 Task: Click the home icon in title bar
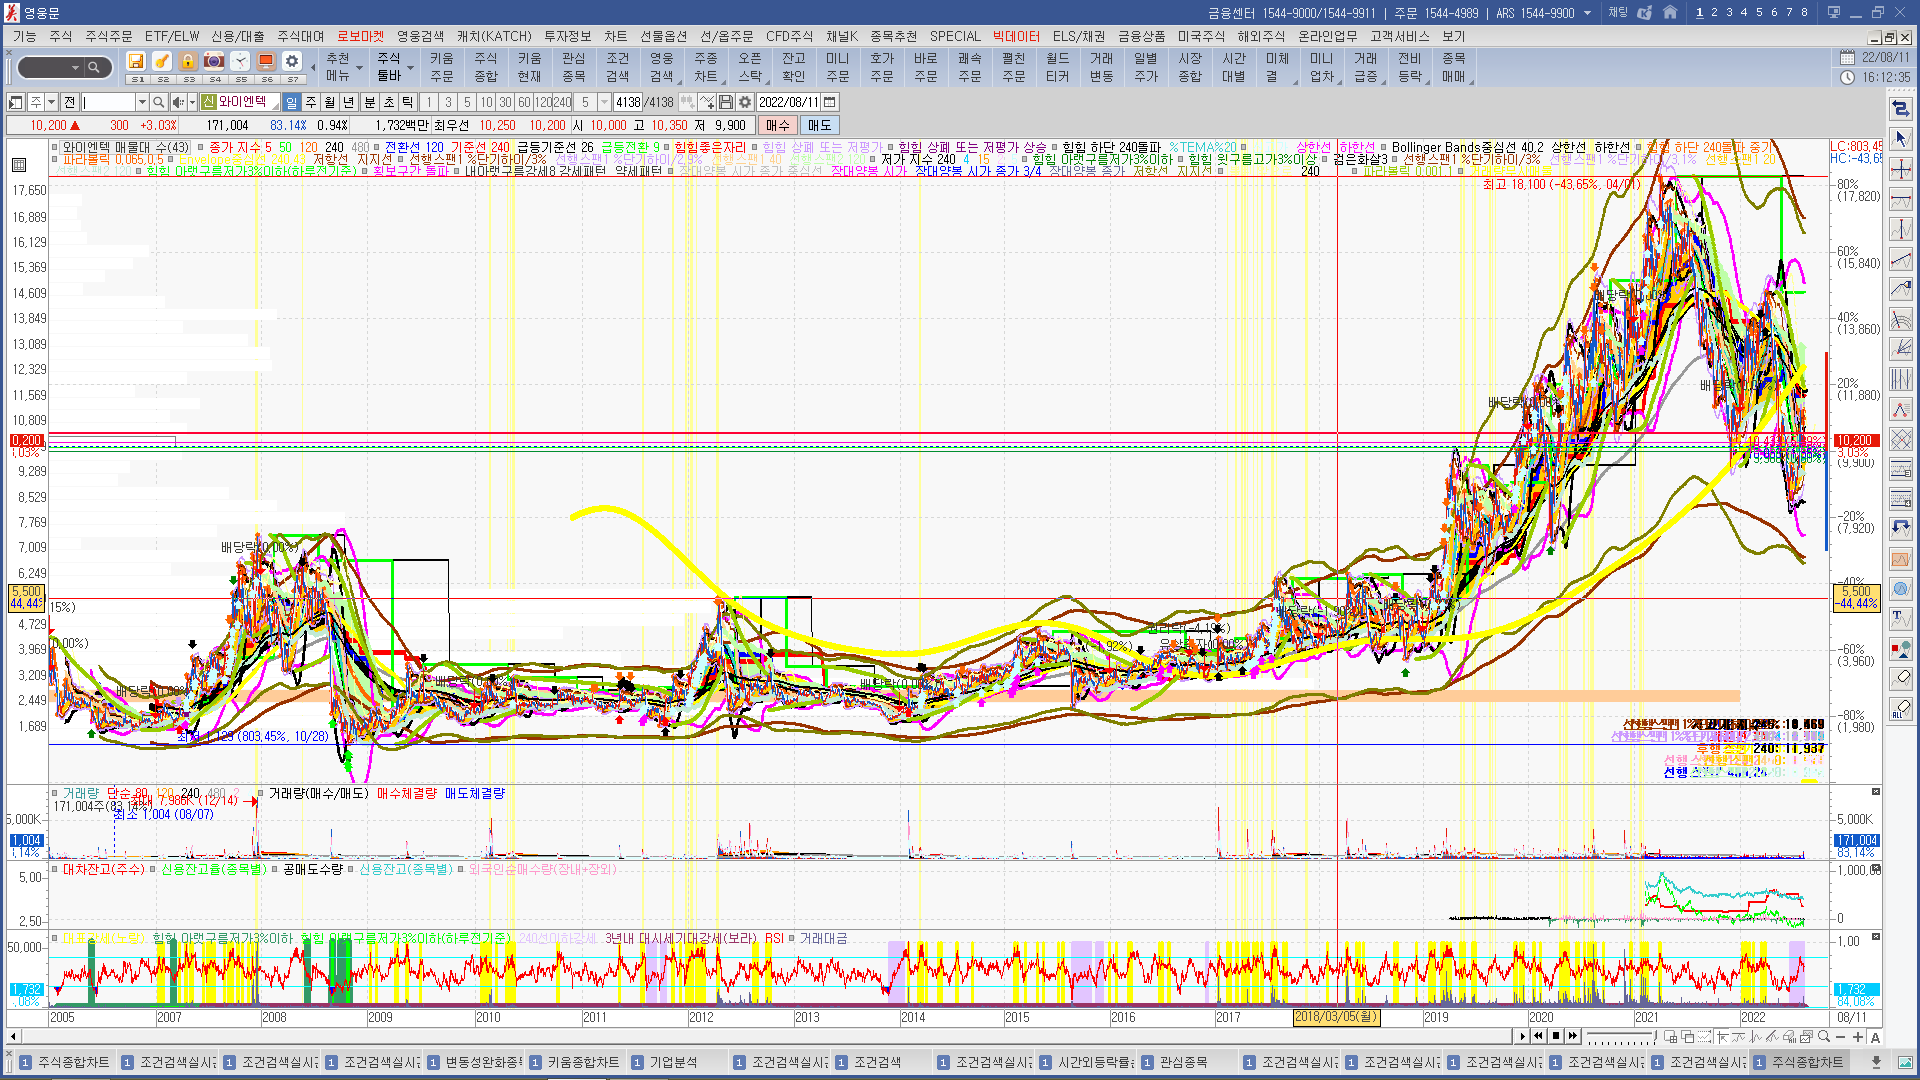(x=1670, y=13)
